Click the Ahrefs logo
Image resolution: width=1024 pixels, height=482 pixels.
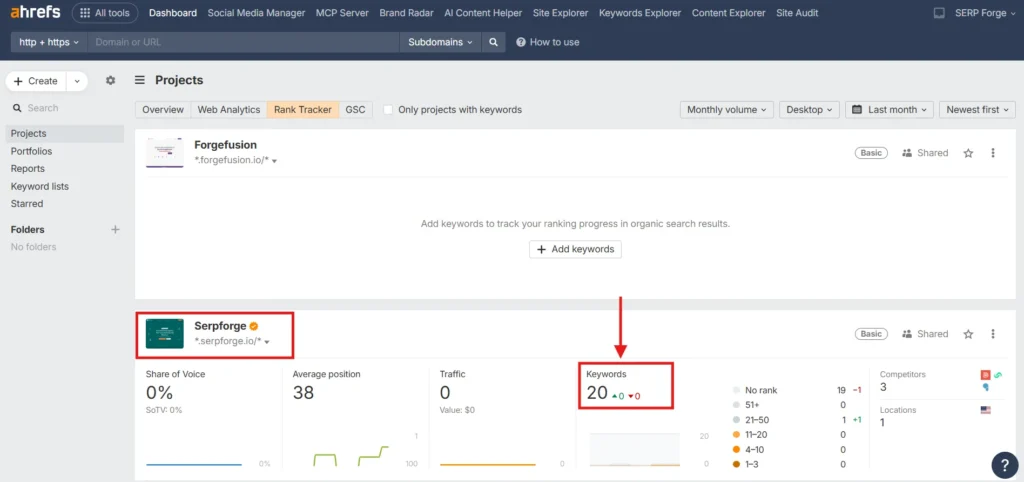point(34,13)
